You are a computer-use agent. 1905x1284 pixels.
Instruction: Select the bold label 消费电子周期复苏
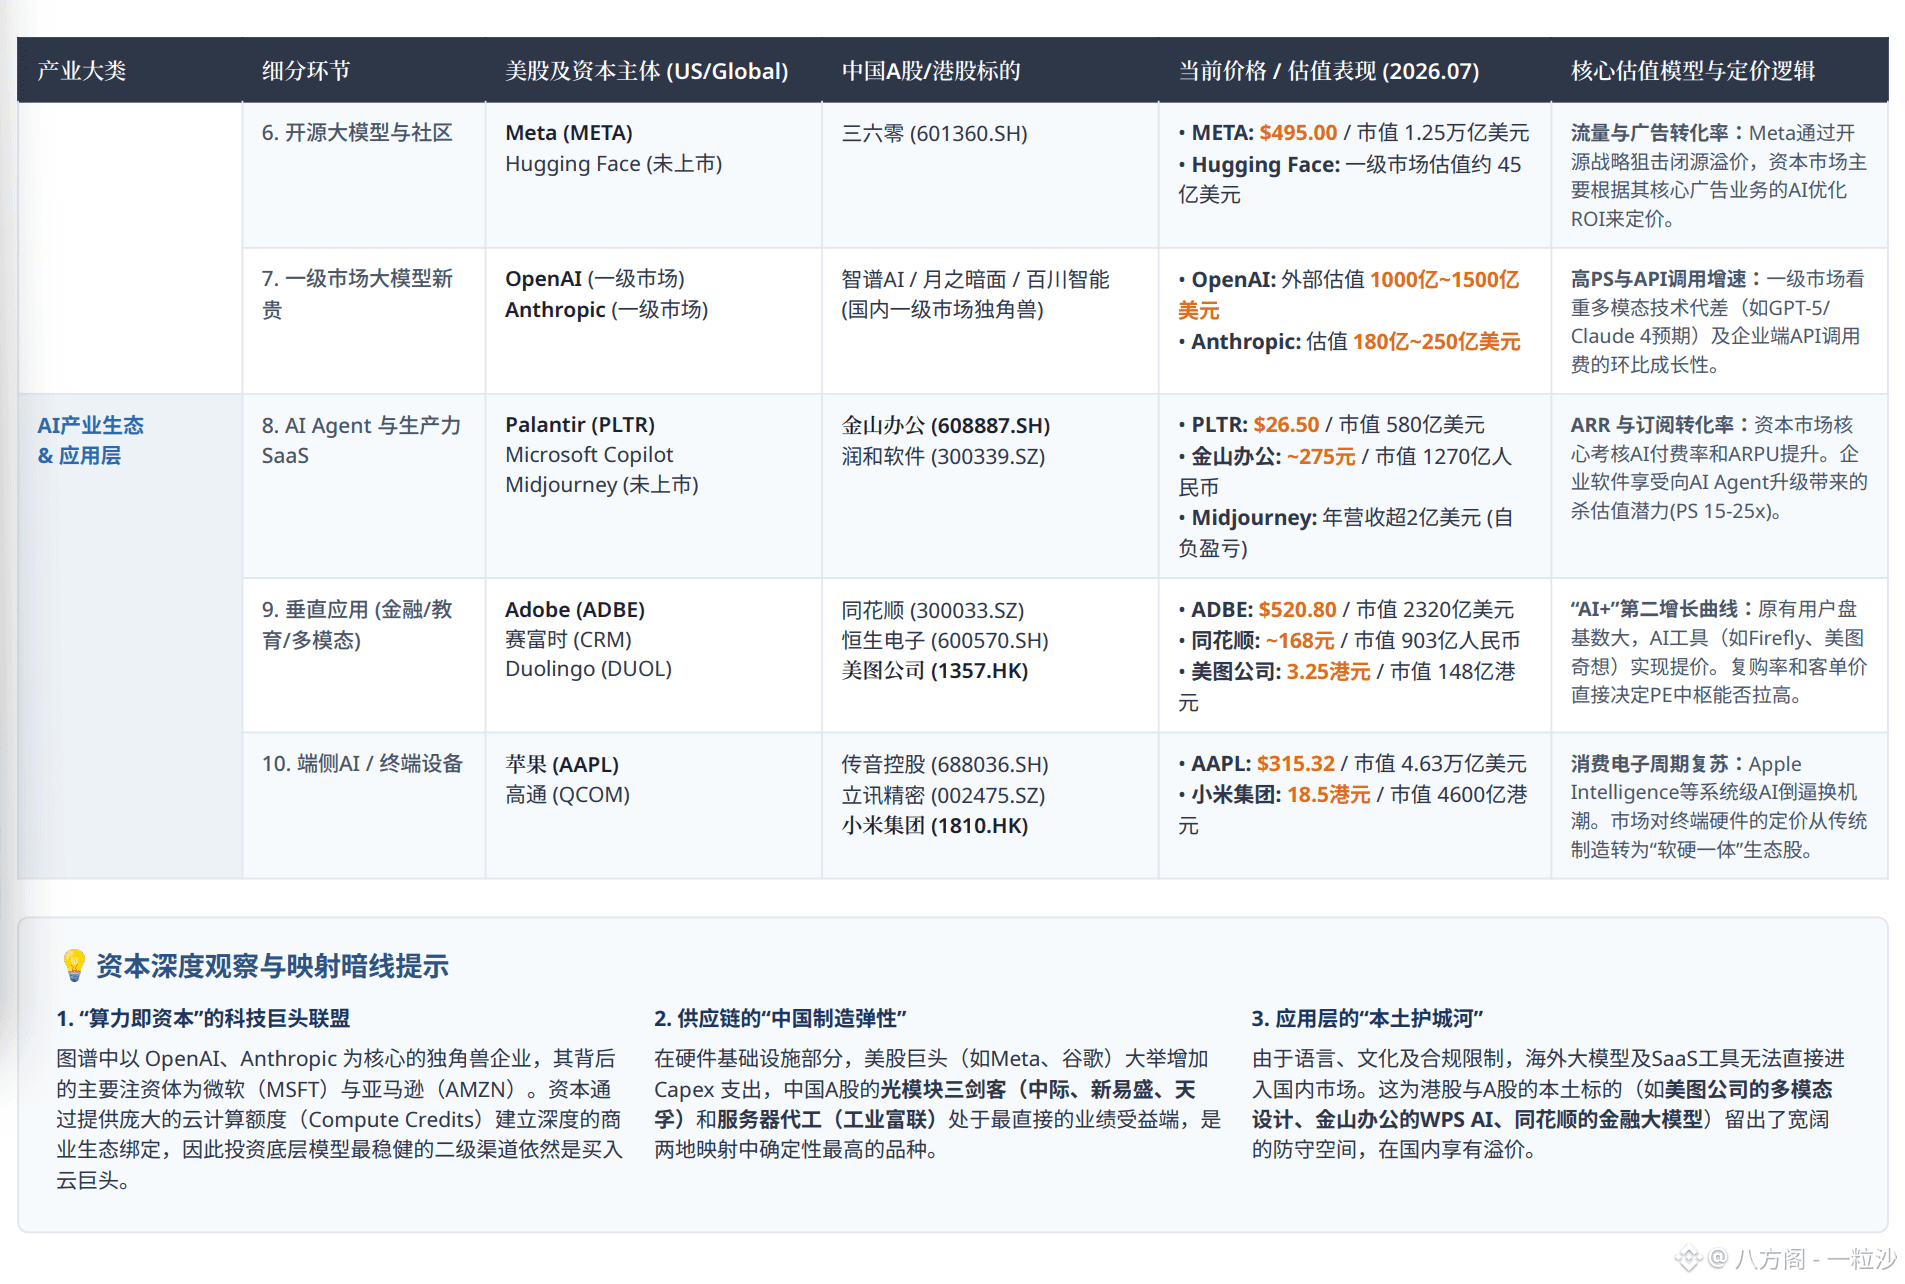1649,764
